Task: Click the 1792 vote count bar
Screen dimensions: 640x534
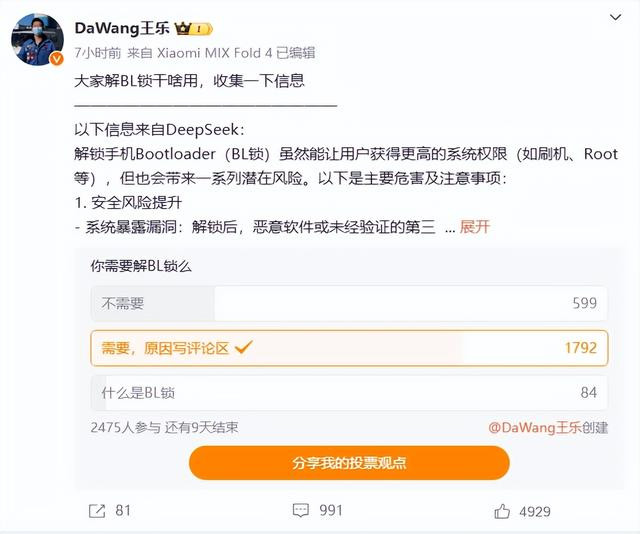Action: (580, 348)
